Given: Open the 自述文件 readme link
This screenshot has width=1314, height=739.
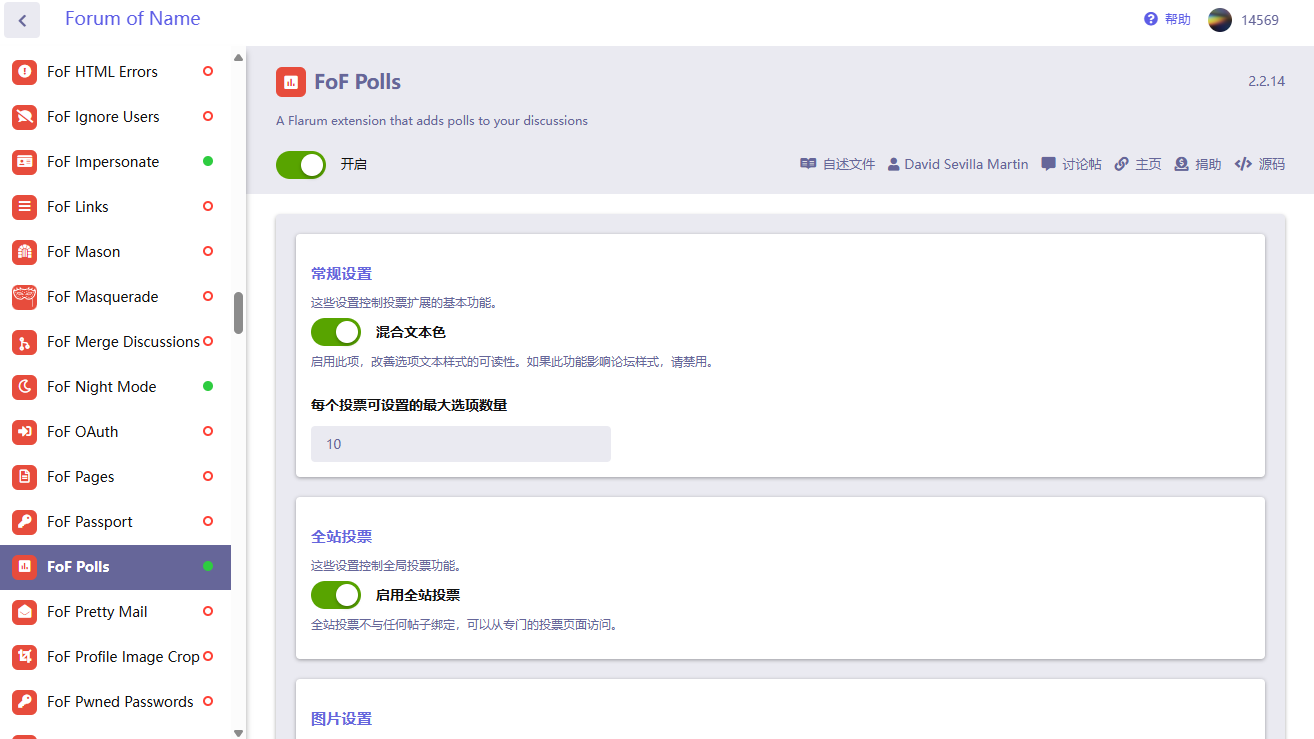Looking at the screenshot, I should tap(838, 164).
